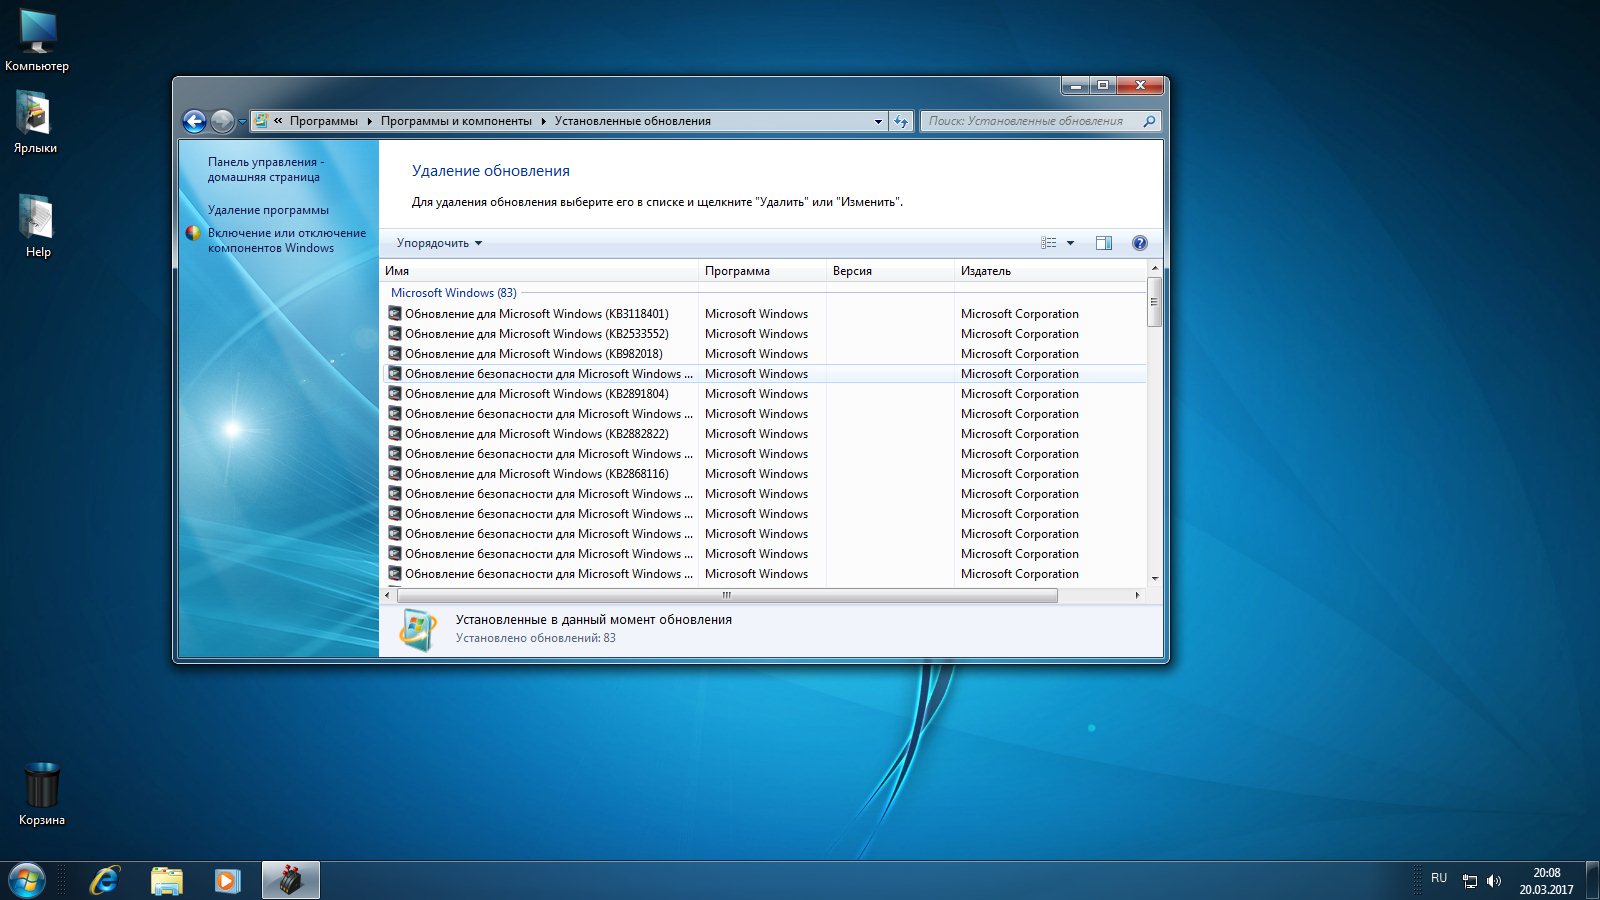This screenshot has height=900, width=1600.
Task: Open Windows Explorer from the taskbar
Action: pyautogui.click(x=167, y=880)
